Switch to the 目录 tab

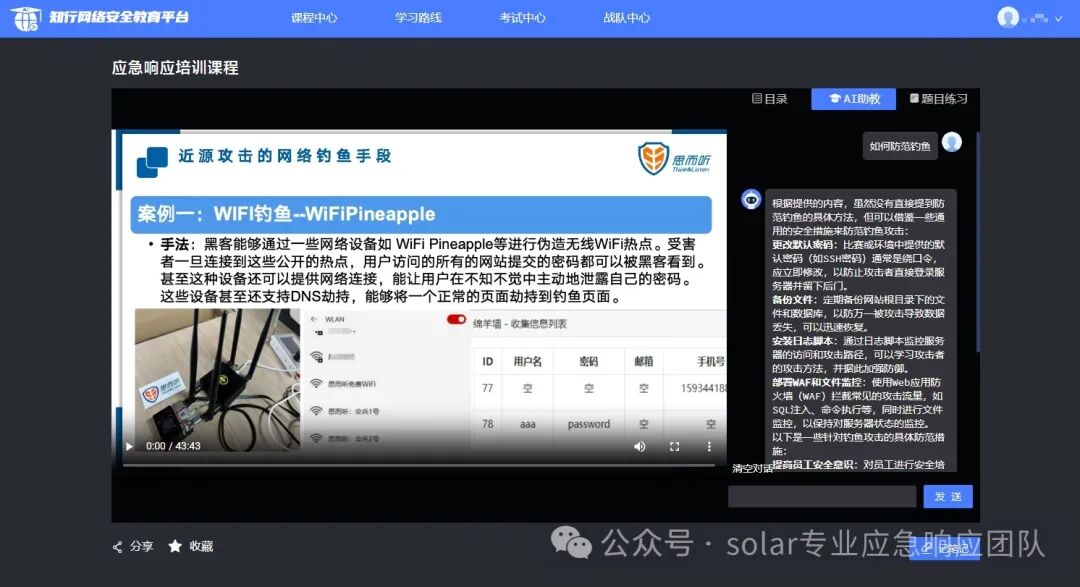pyautogui.click(x=769, y=99)
